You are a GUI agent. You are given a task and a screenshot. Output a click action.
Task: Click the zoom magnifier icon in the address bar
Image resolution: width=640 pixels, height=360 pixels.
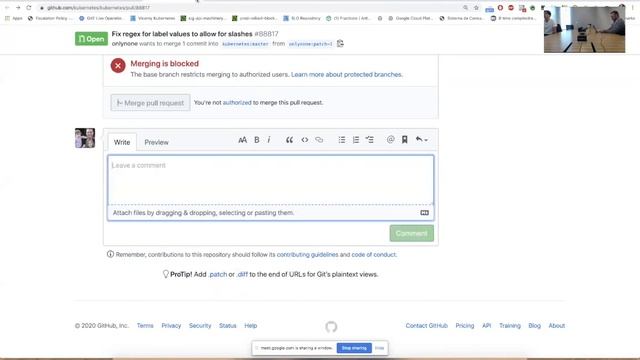(465, 8)
